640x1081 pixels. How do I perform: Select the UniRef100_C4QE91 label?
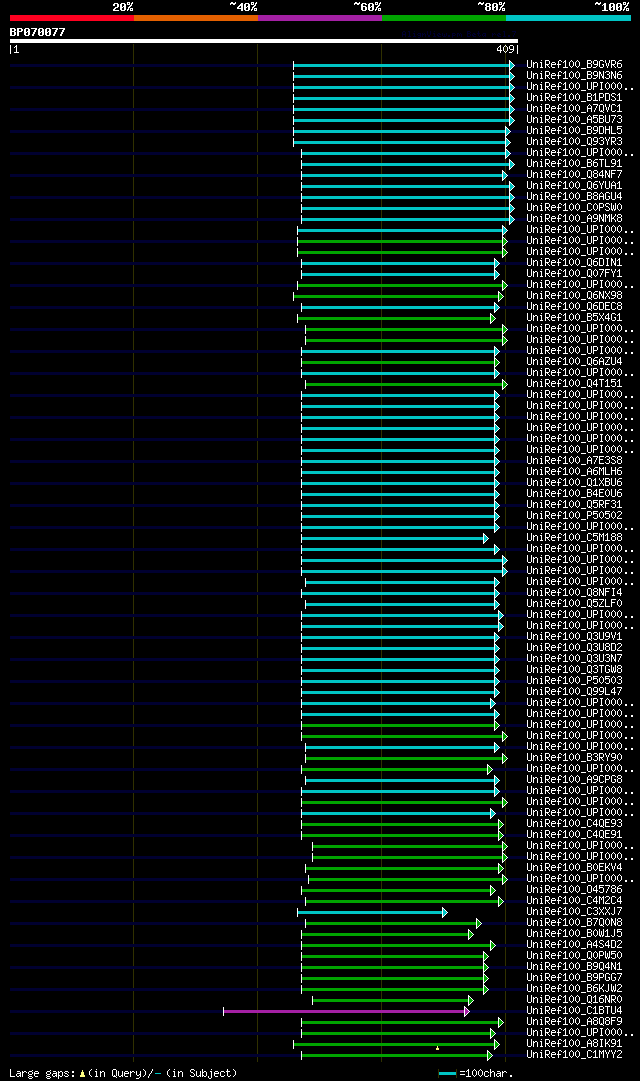coord(574,834)
